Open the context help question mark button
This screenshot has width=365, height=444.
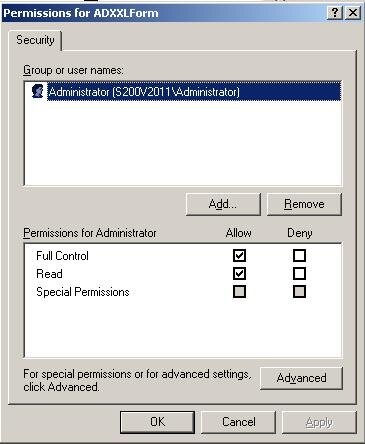tap(335, 13)
